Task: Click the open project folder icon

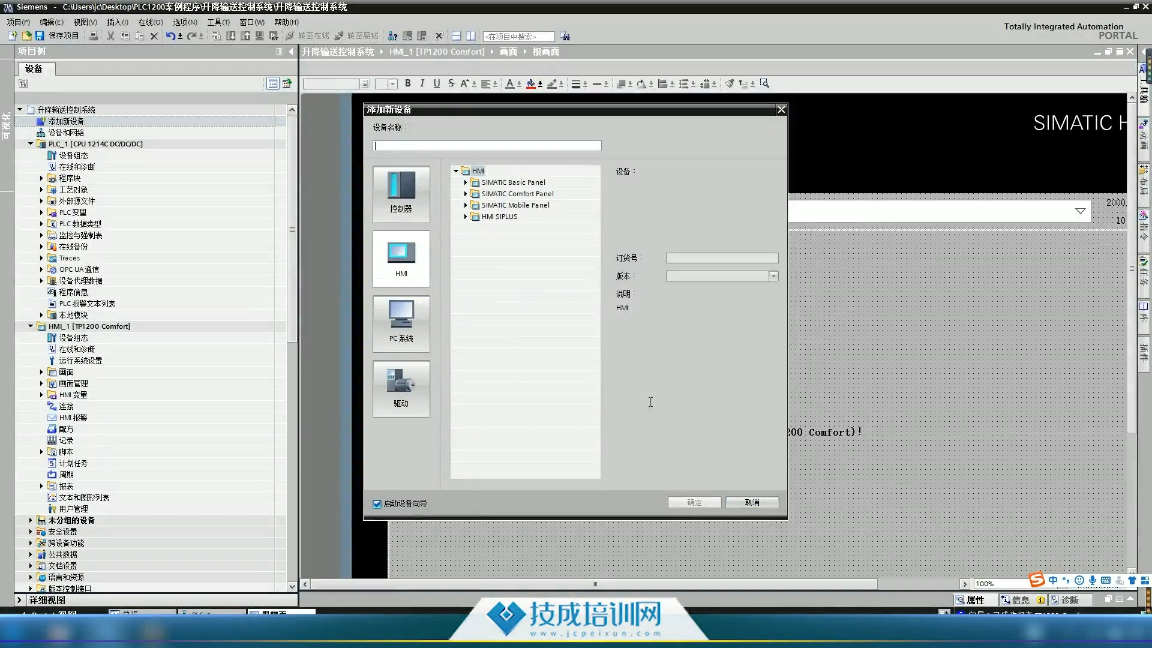Action: (x=26, y=36)
